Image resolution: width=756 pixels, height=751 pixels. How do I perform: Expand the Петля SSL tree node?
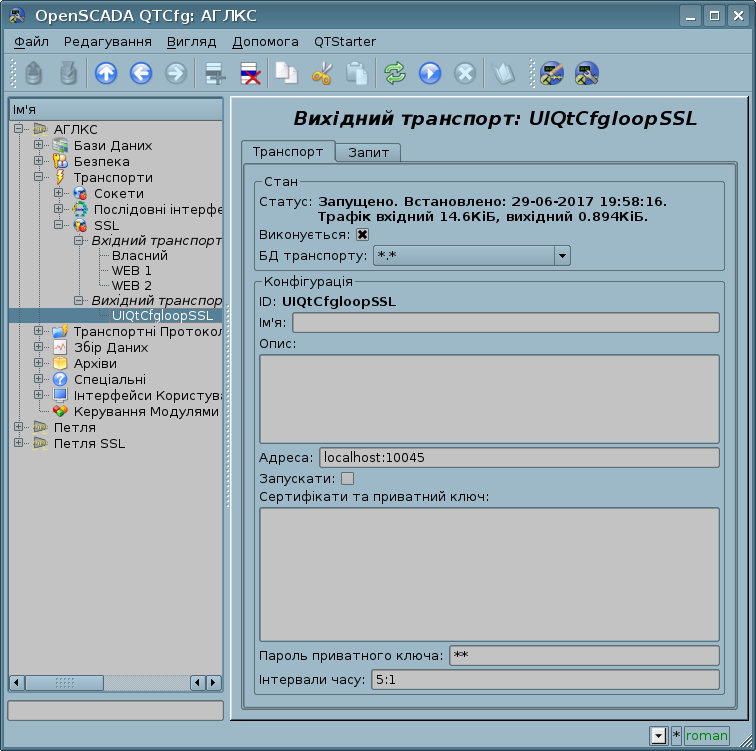(19, 443)
